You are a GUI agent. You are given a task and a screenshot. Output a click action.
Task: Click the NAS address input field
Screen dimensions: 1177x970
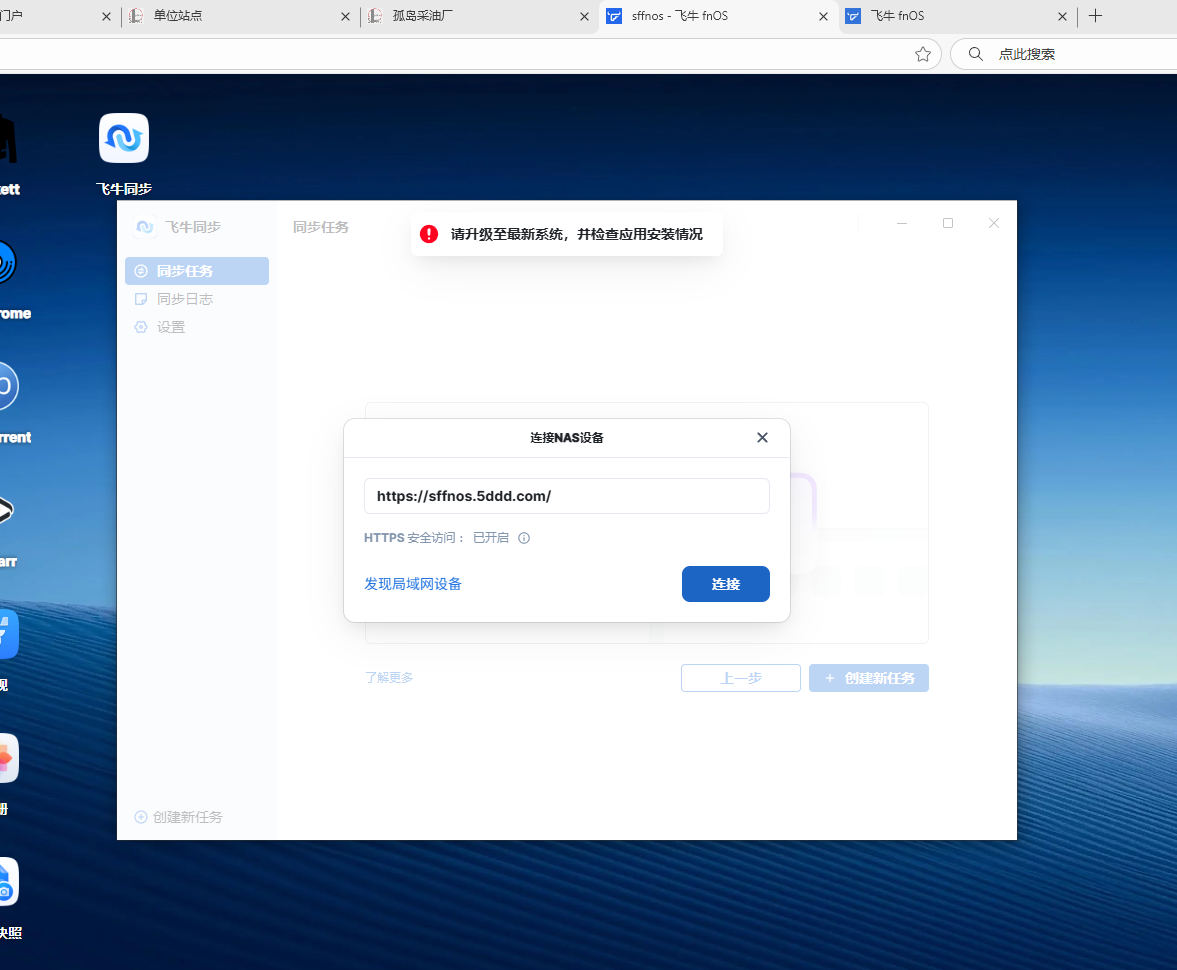(566, 496)
